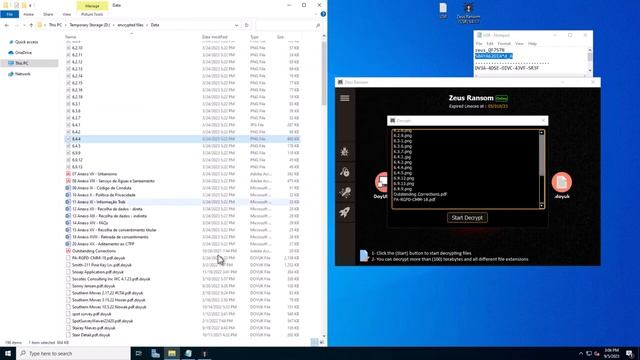The image size is (640, 360).
Task: Open the notifications center in system tray
Action: (630, 353)
